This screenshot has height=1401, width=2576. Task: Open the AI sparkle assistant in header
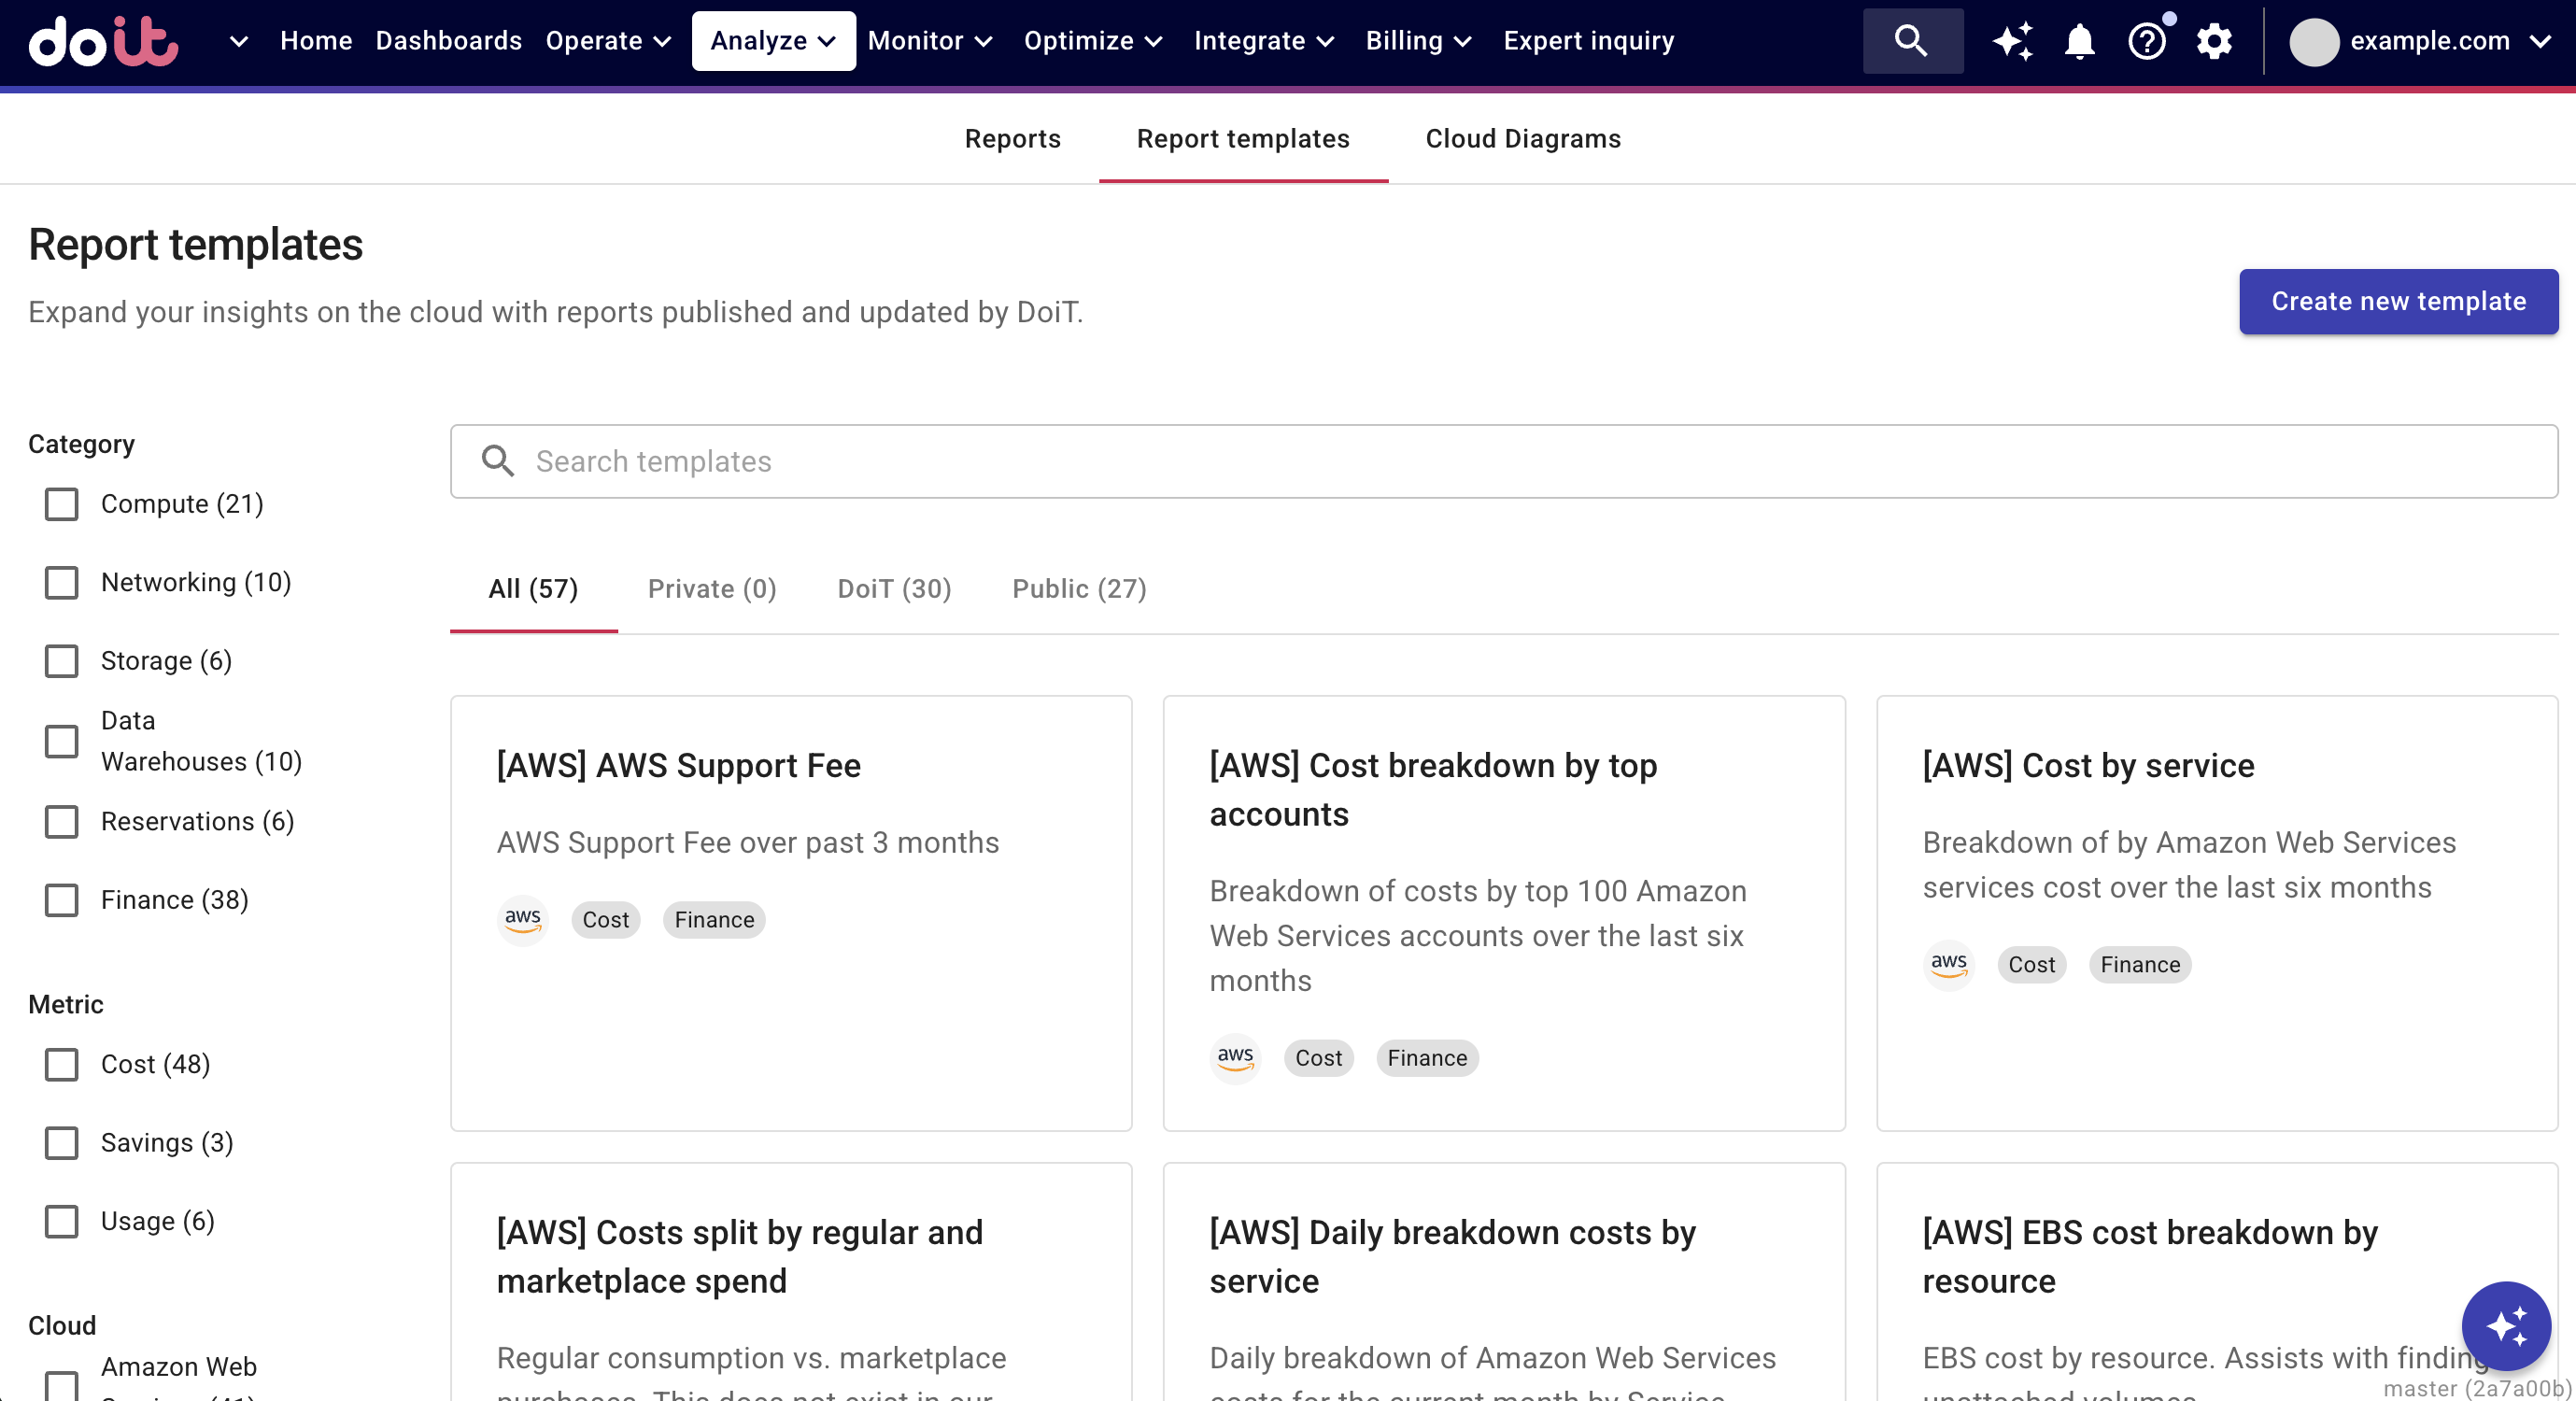(x=2012, y=41)
